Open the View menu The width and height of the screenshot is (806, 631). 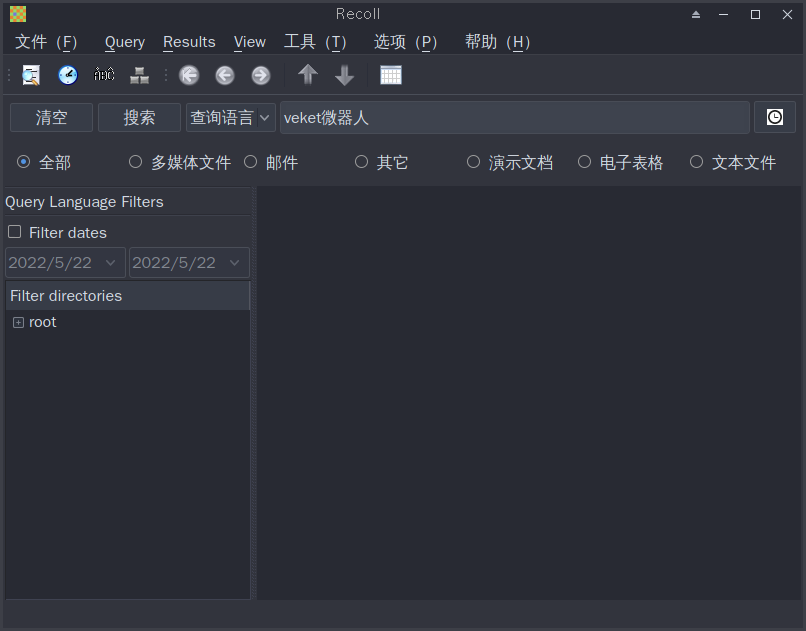tap(250, 42)
